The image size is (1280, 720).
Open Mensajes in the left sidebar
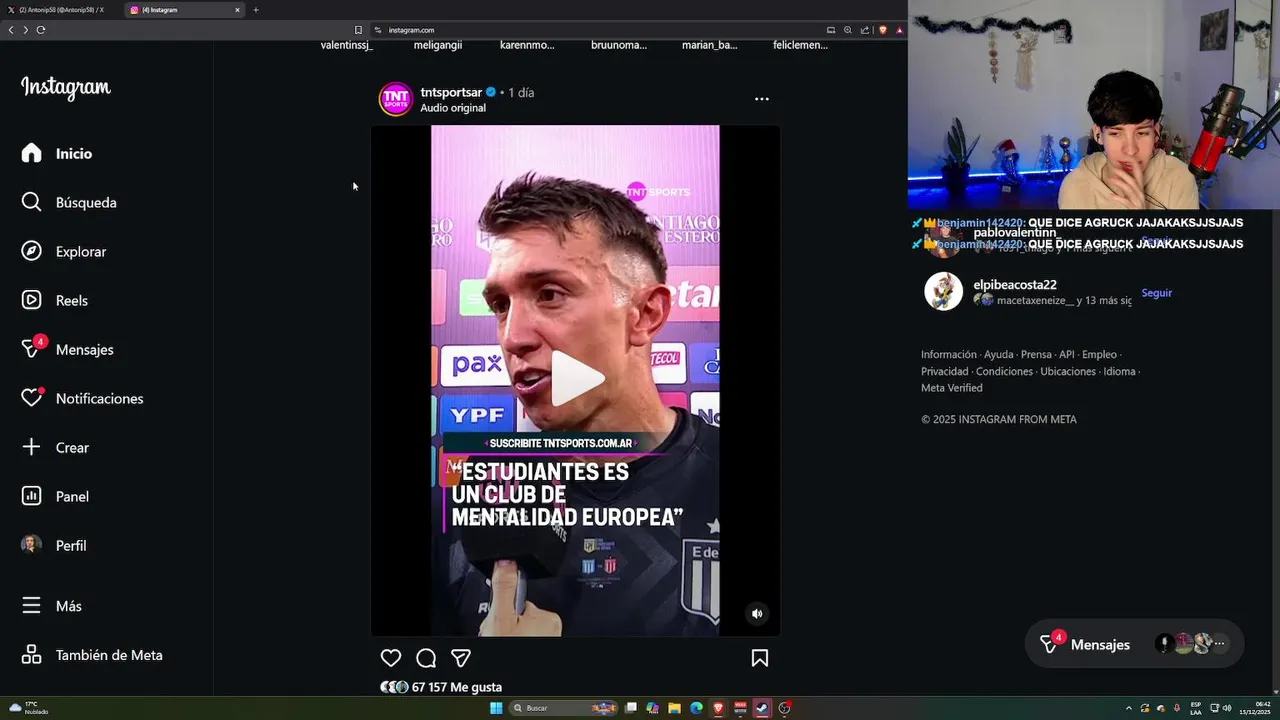pyautogui.click(x=67, y=349)
